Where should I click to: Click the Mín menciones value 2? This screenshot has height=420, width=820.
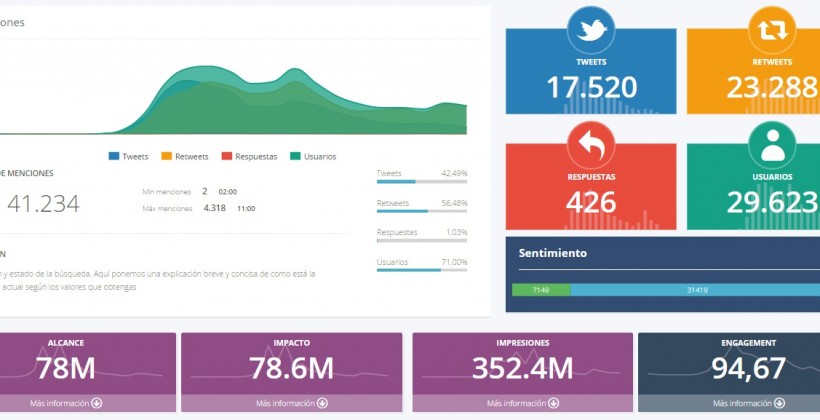[205, 191]
